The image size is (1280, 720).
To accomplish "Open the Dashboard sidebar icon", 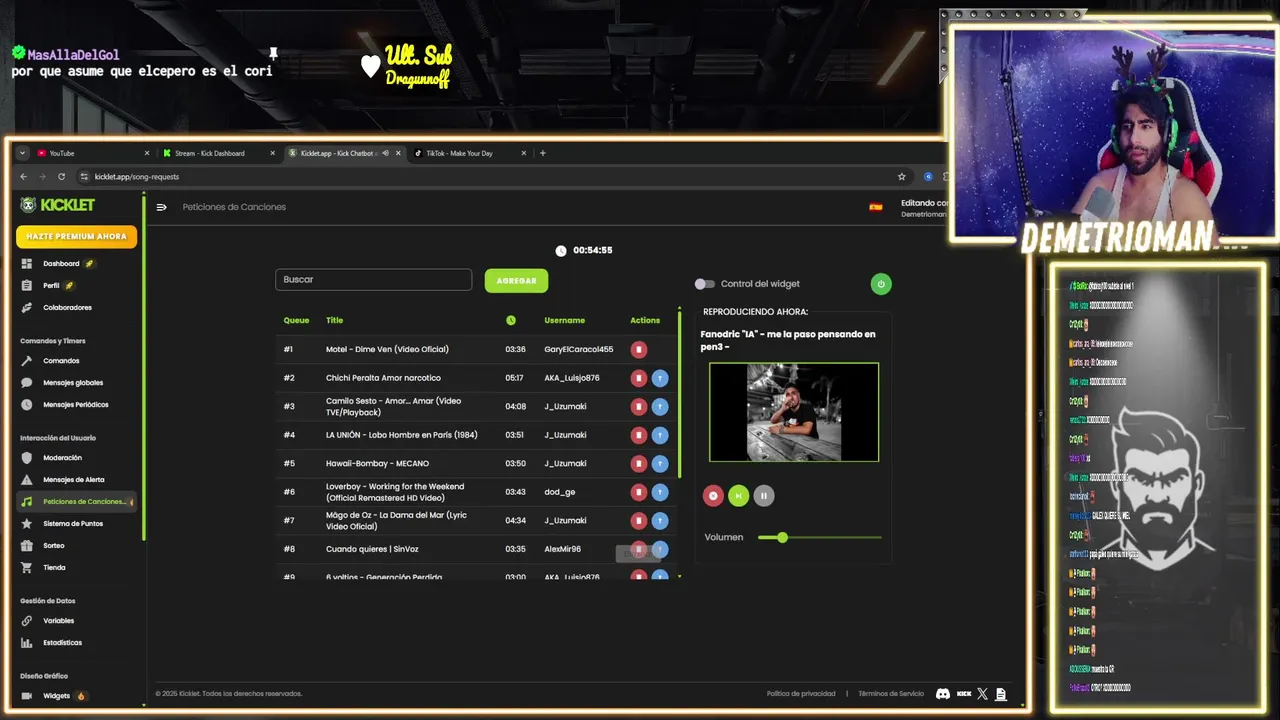I will click(x=26, y=264).
